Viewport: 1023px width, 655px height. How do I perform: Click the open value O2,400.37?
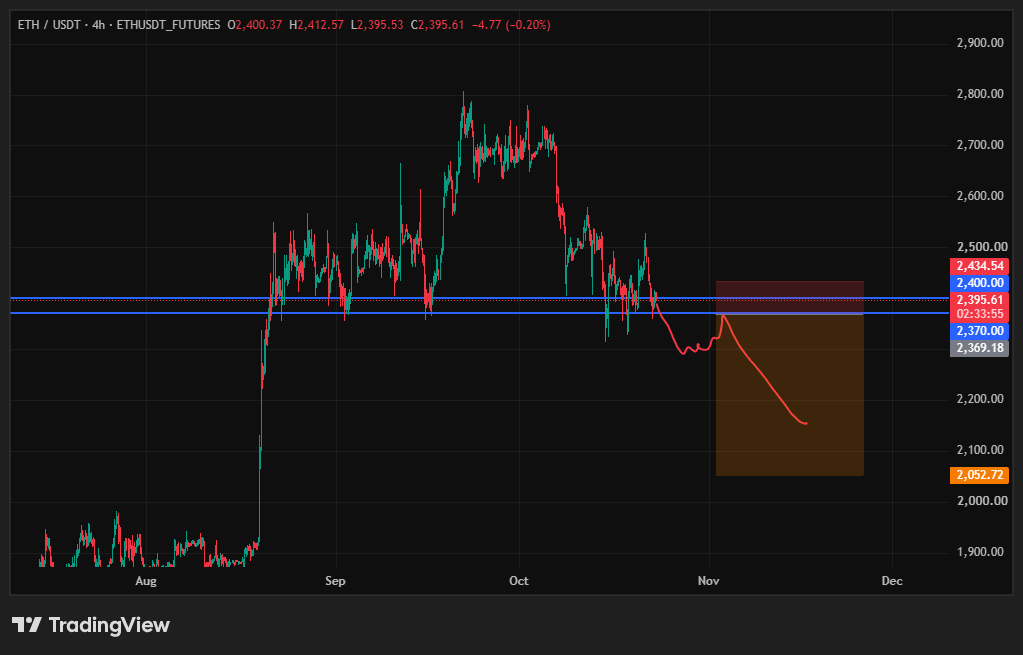(254, 25)
